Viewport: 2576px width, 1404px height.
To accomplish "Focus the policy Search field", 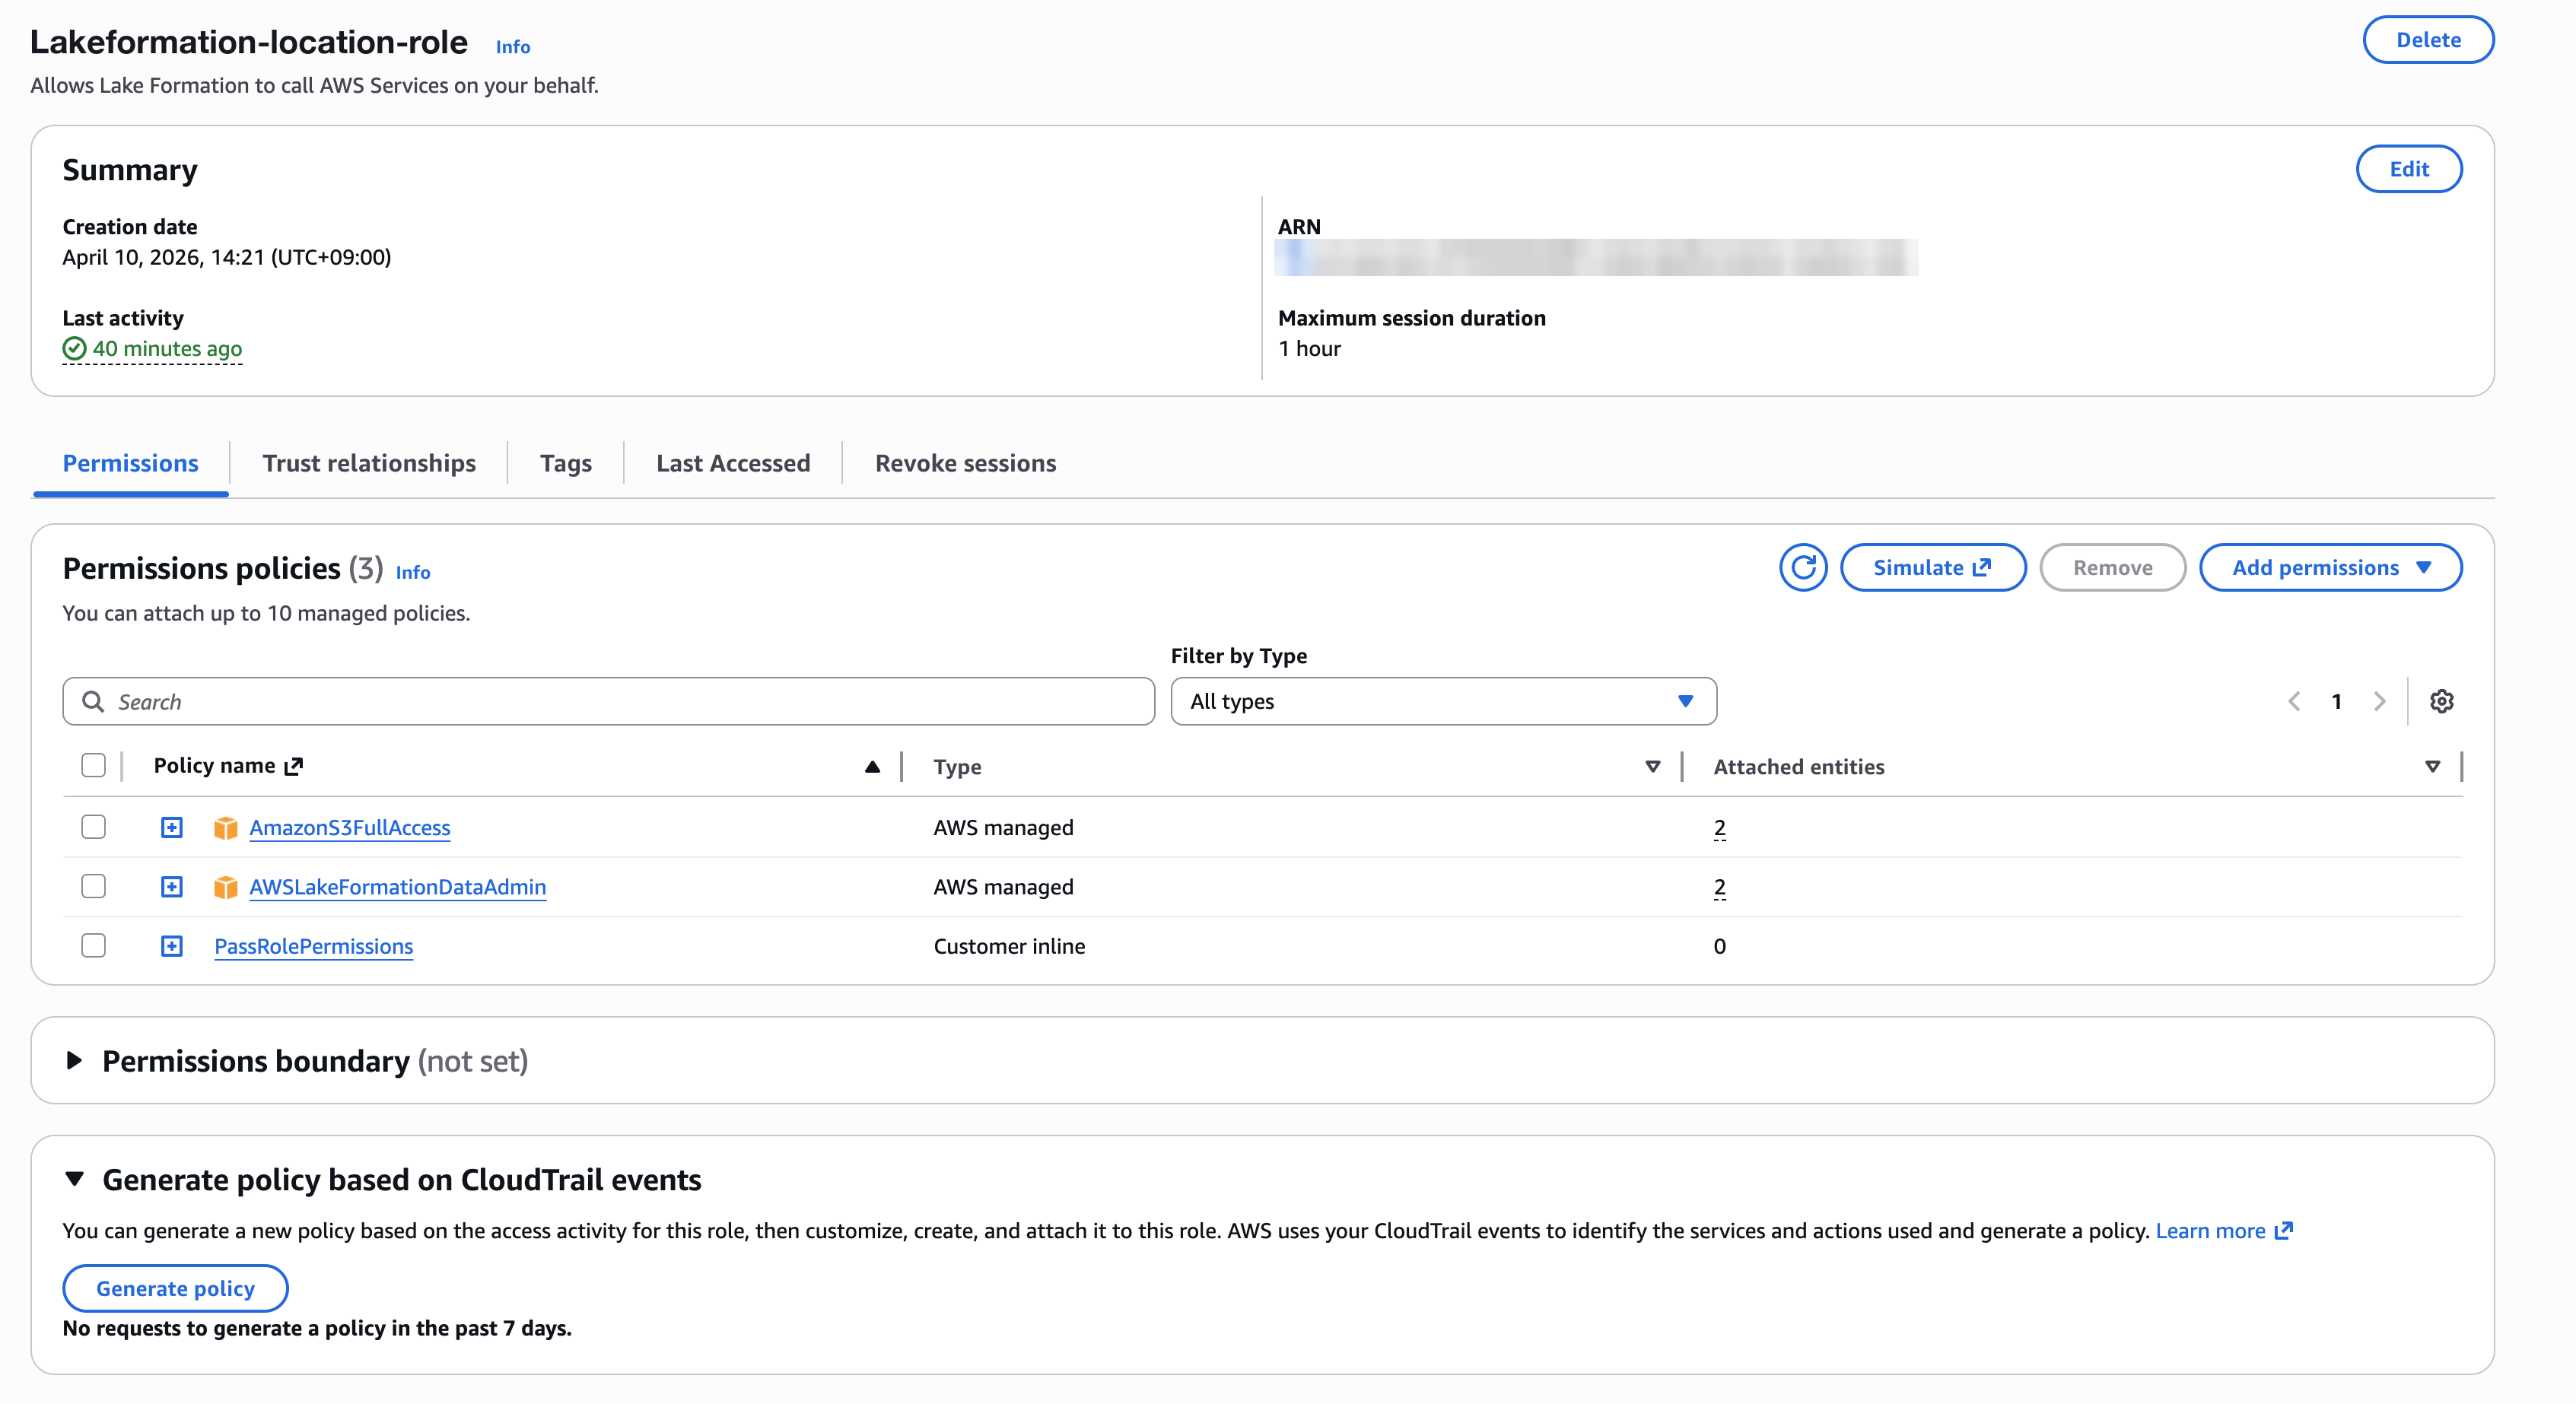I will (x=608, y=702).
